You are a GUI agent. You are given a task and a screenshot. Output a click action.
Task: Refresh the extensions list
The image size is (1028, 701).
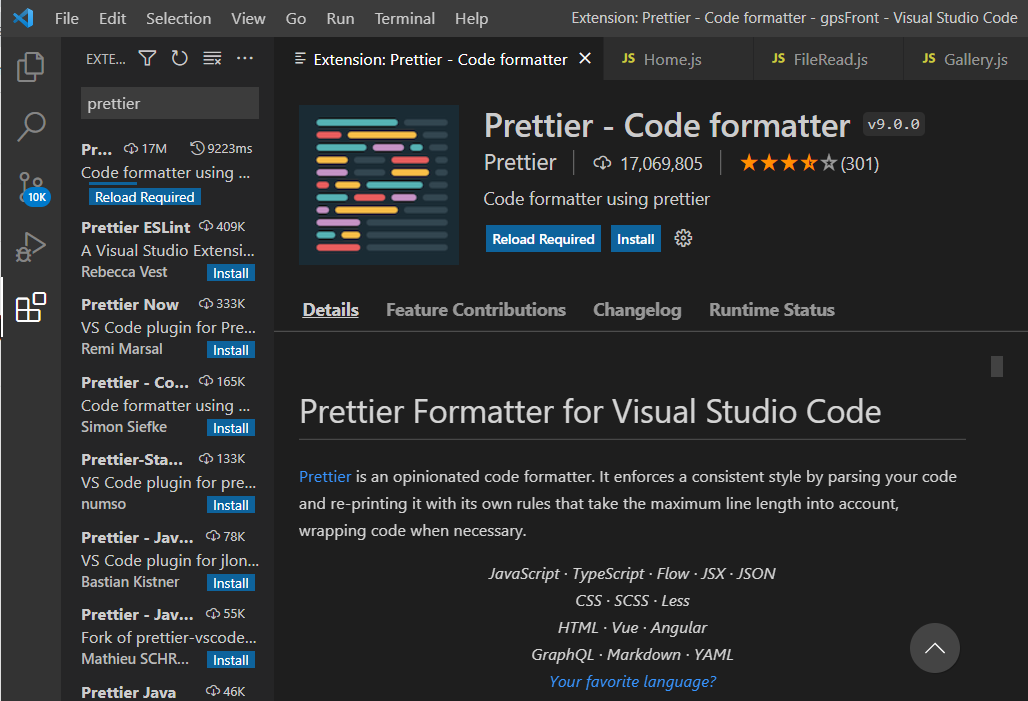click(x=180, y=58)
